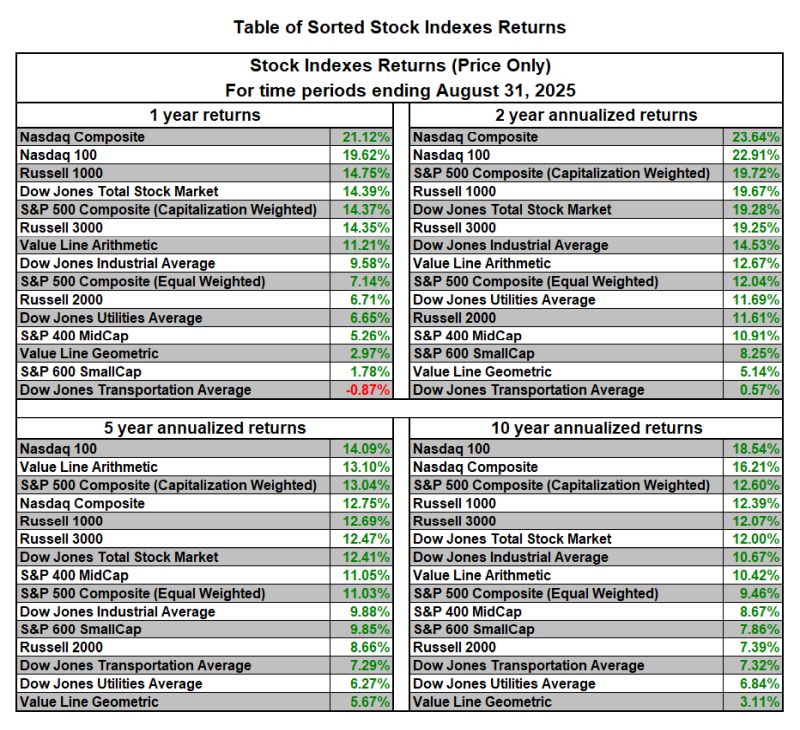Select the '10 year annualized returns' header
Image resolution: width=800 pixels, height=730 pixels.
click(597, 428)
